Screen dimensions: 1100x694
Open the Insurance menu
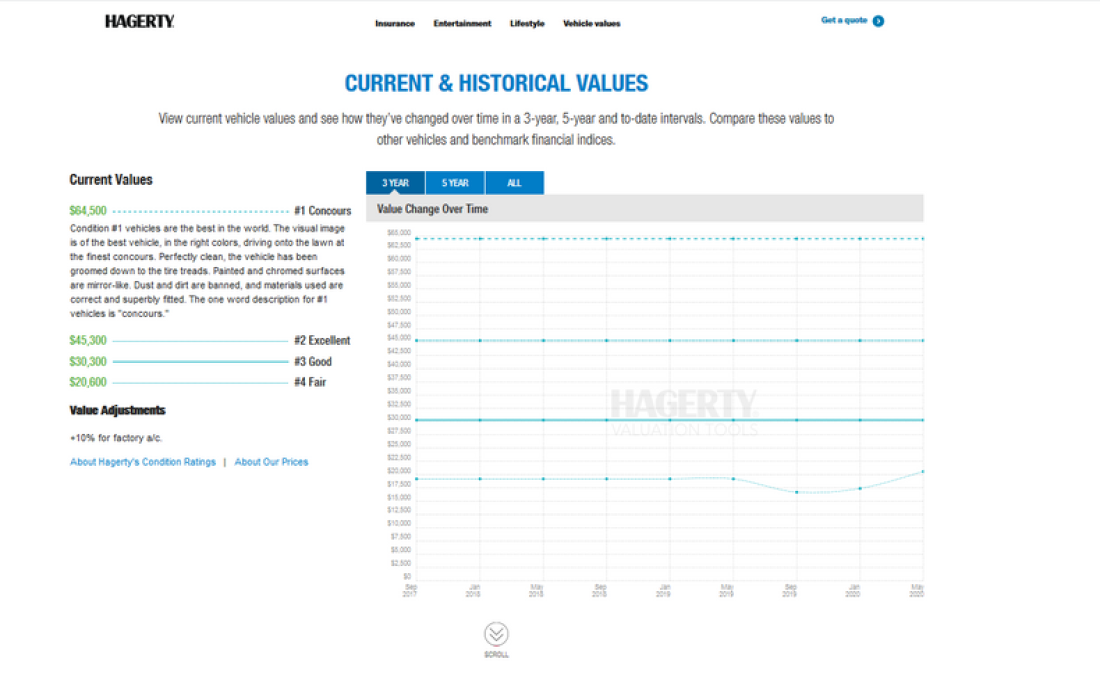click(395, 24)
